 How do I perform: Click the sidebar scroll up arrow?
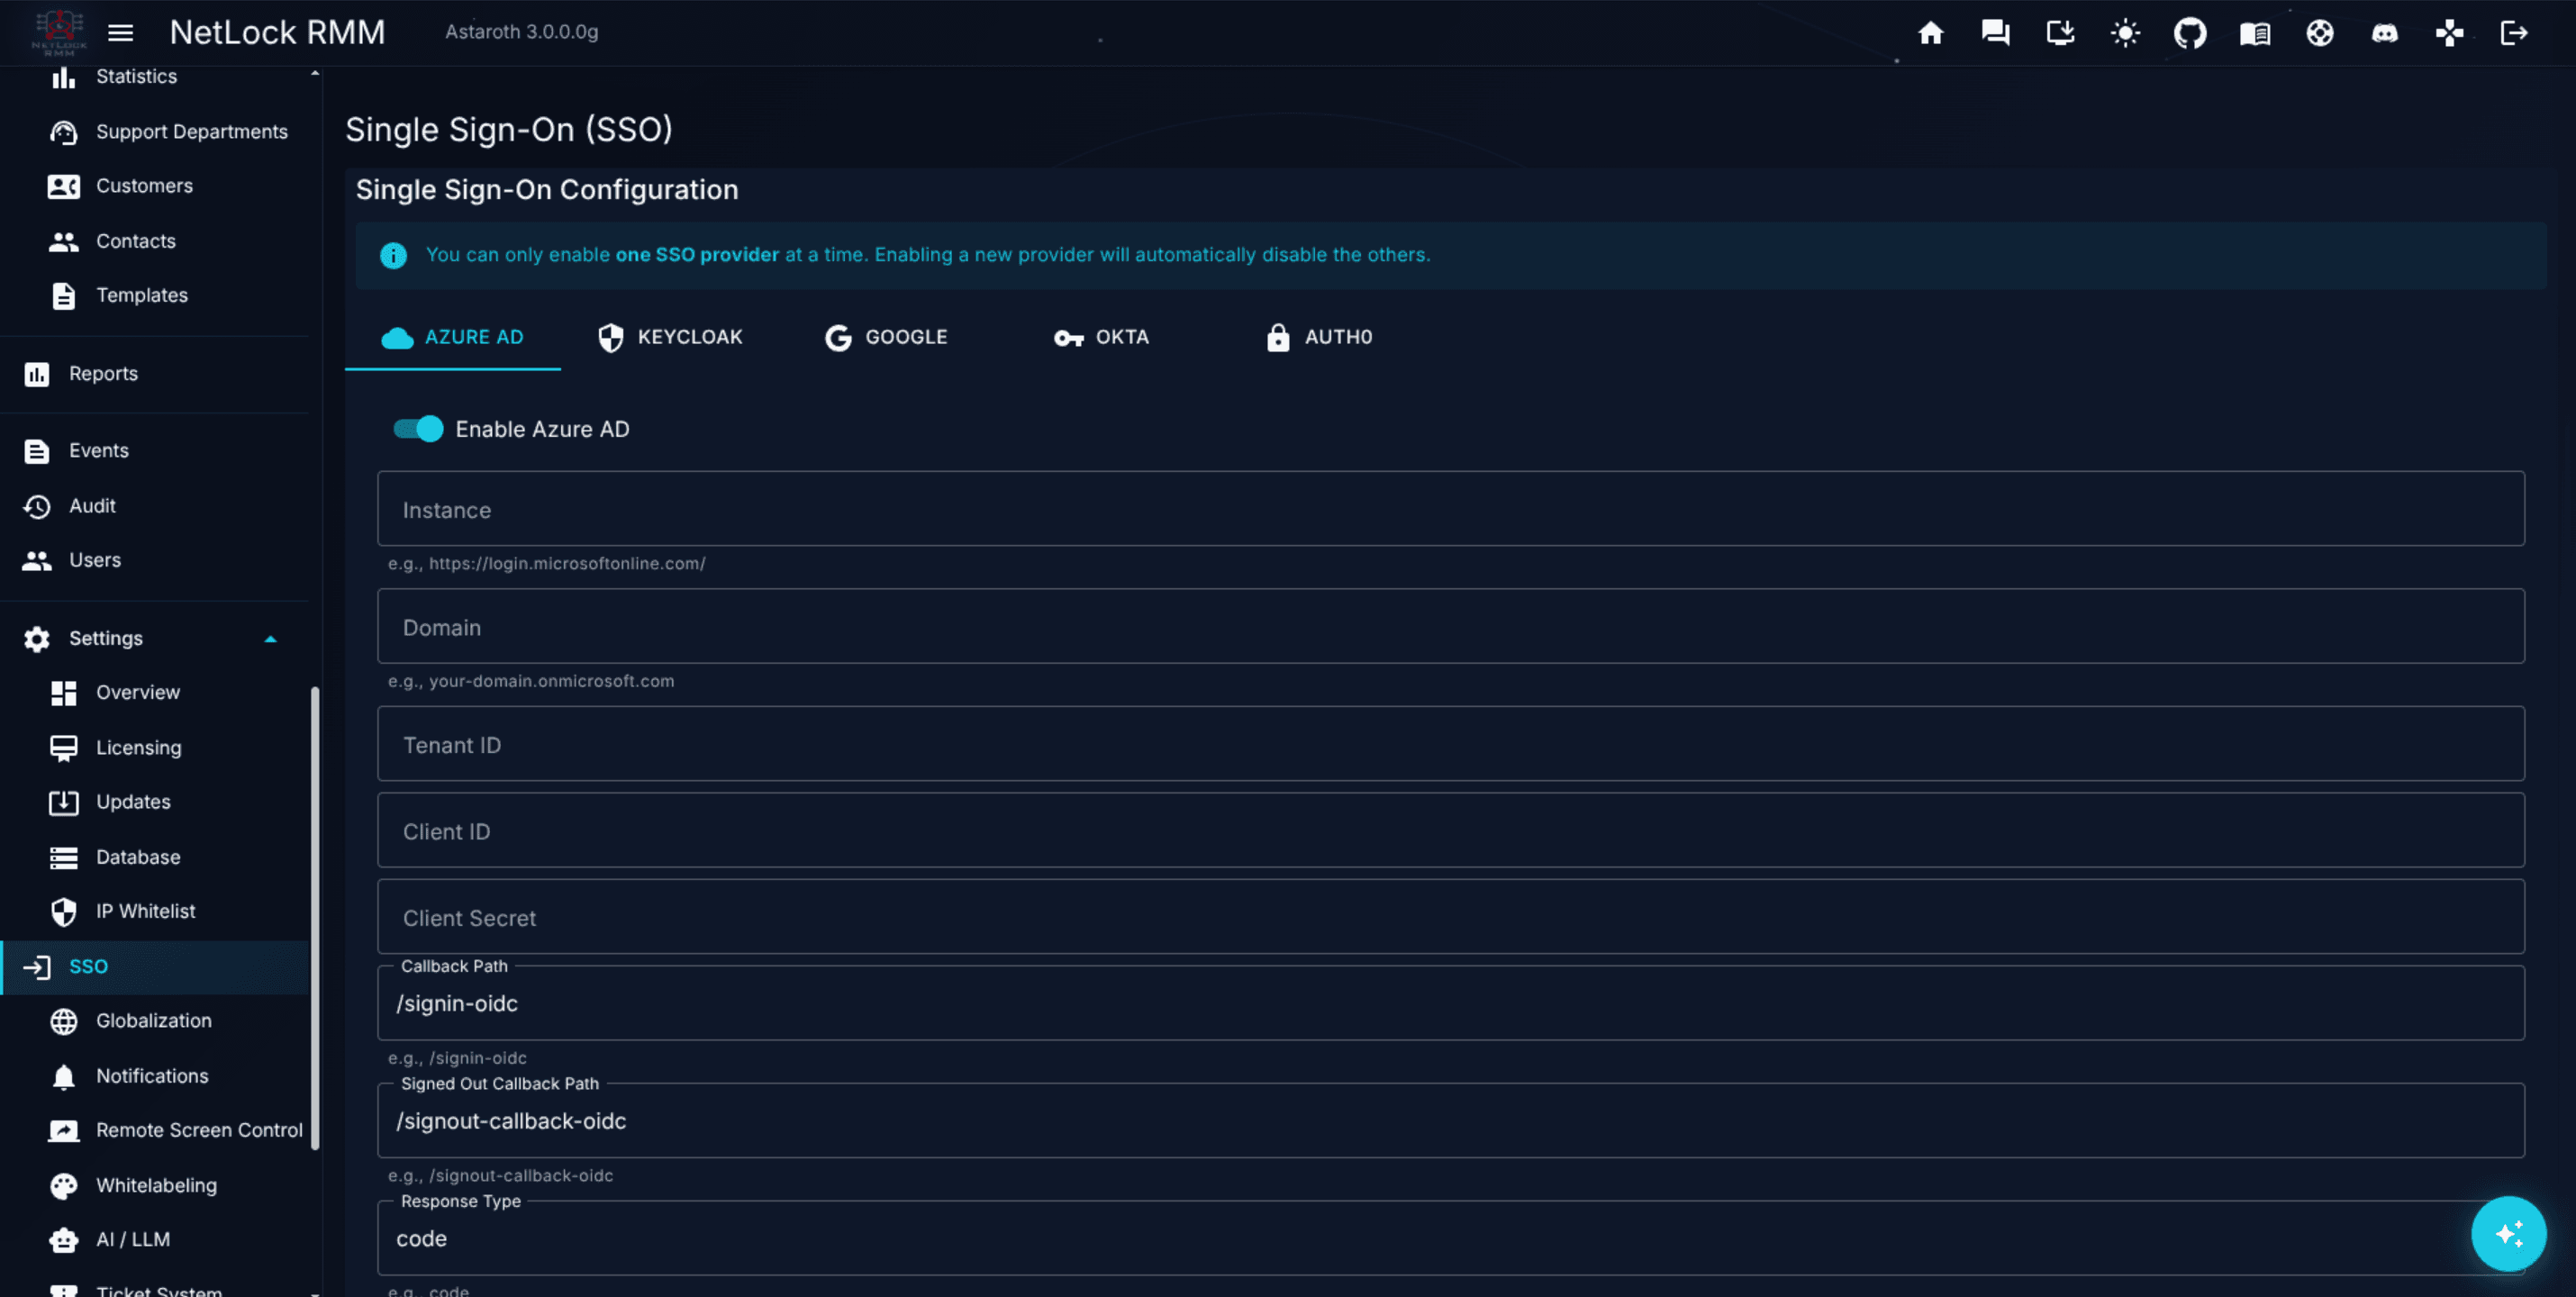[315, 73]
